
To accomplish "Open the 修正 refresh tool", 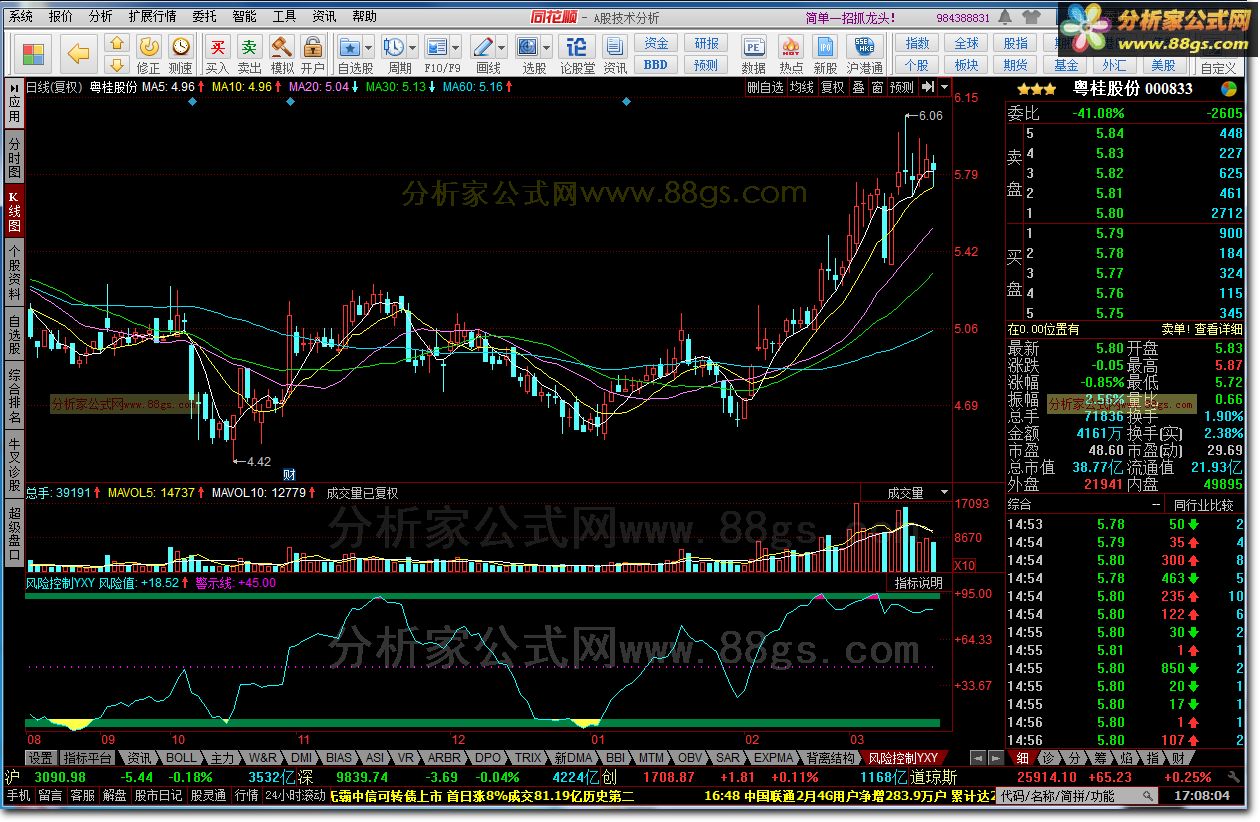I will tap(148, 46).
